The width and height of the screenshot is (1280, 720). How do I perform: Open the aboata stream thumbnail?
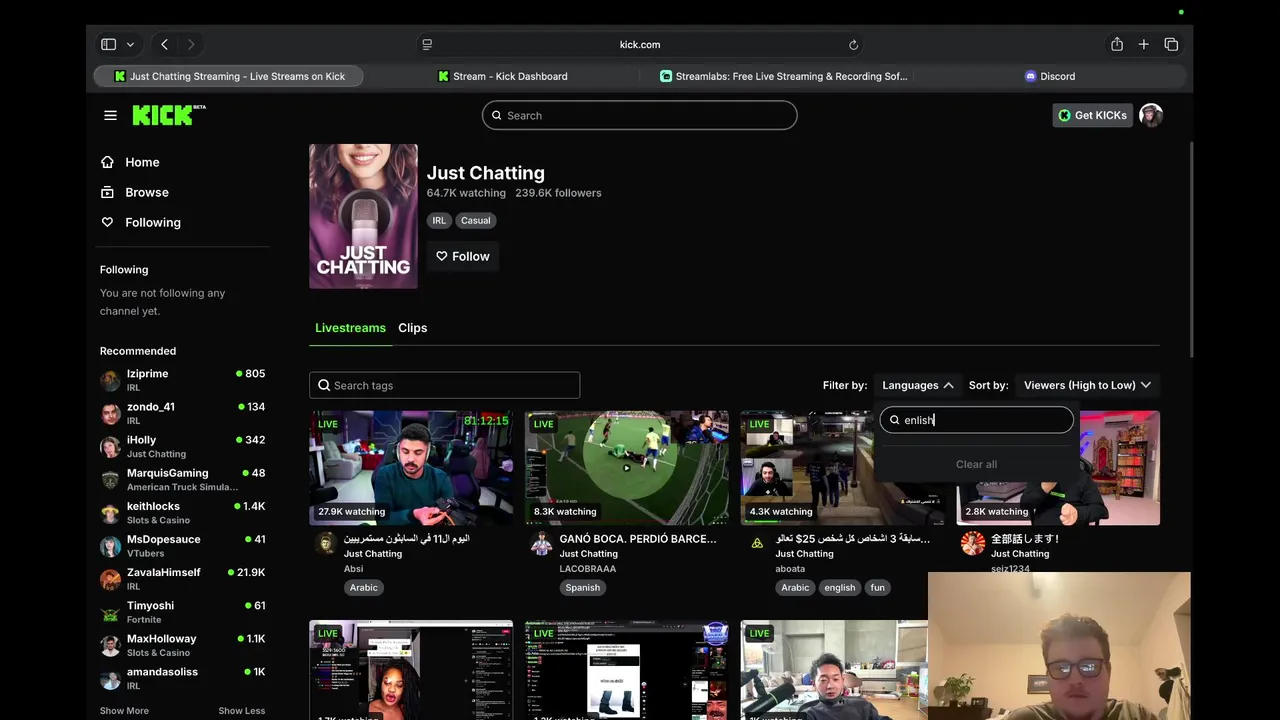[x=806, y=468]
